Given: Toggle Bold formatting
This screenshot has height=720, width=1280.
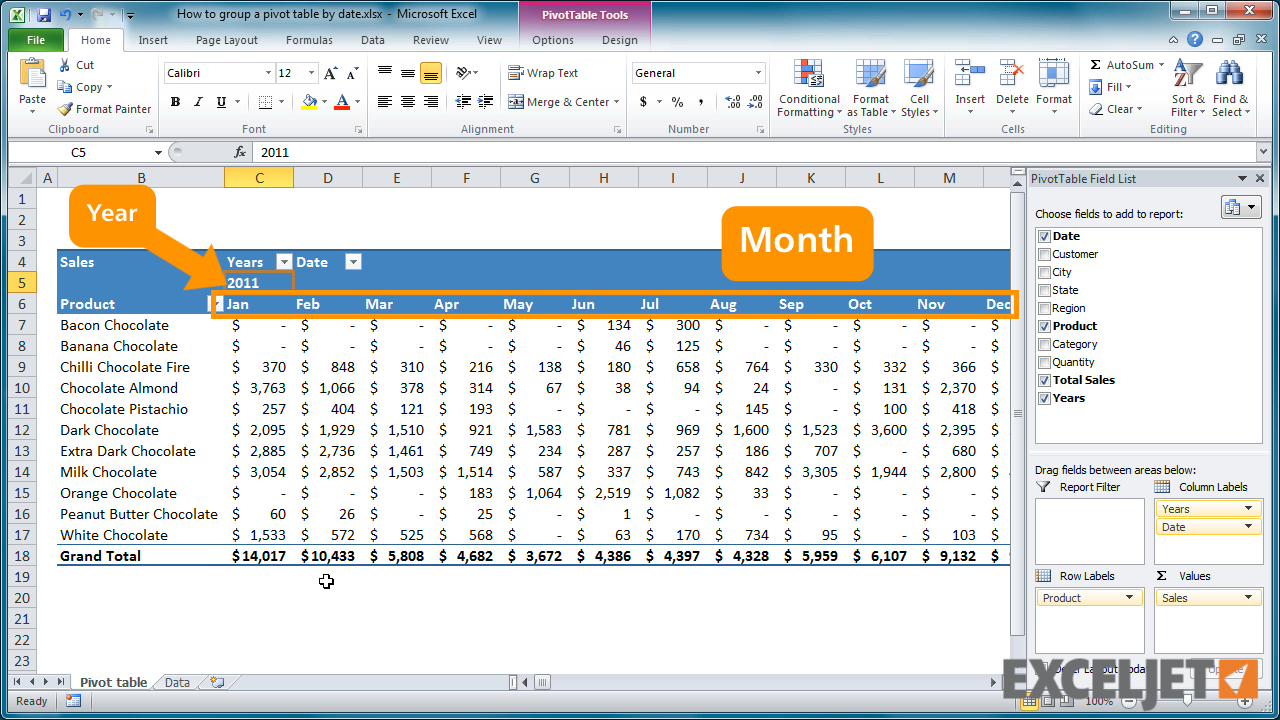Looking at the screenshot, I should (176, 102).
